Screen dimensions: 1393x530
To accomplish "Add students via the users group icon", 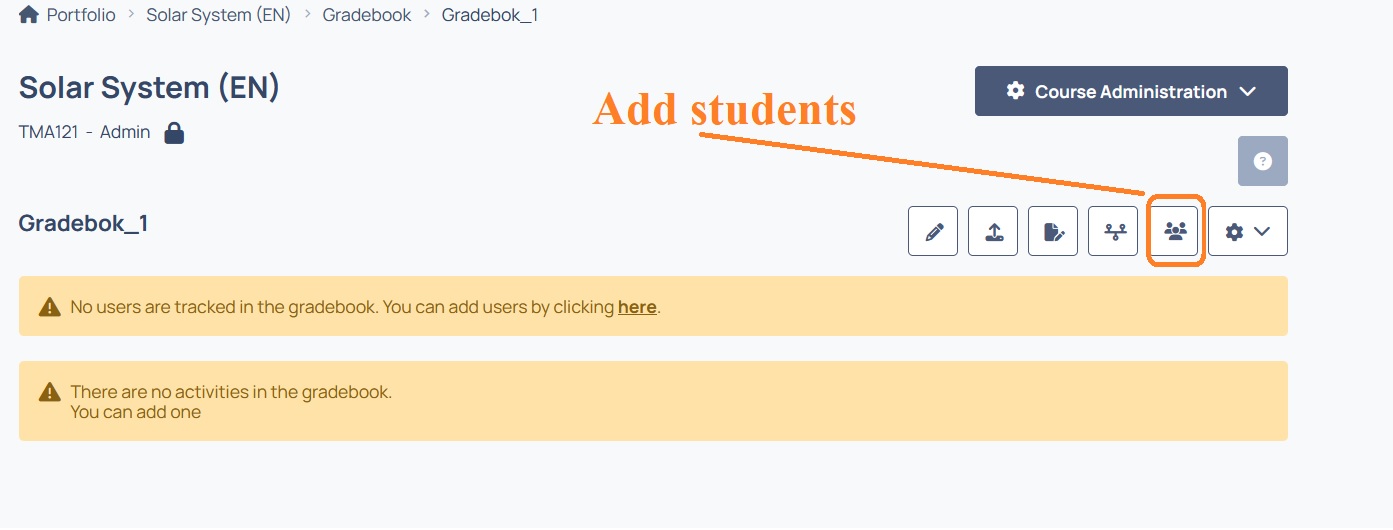I will (1175, 231).
